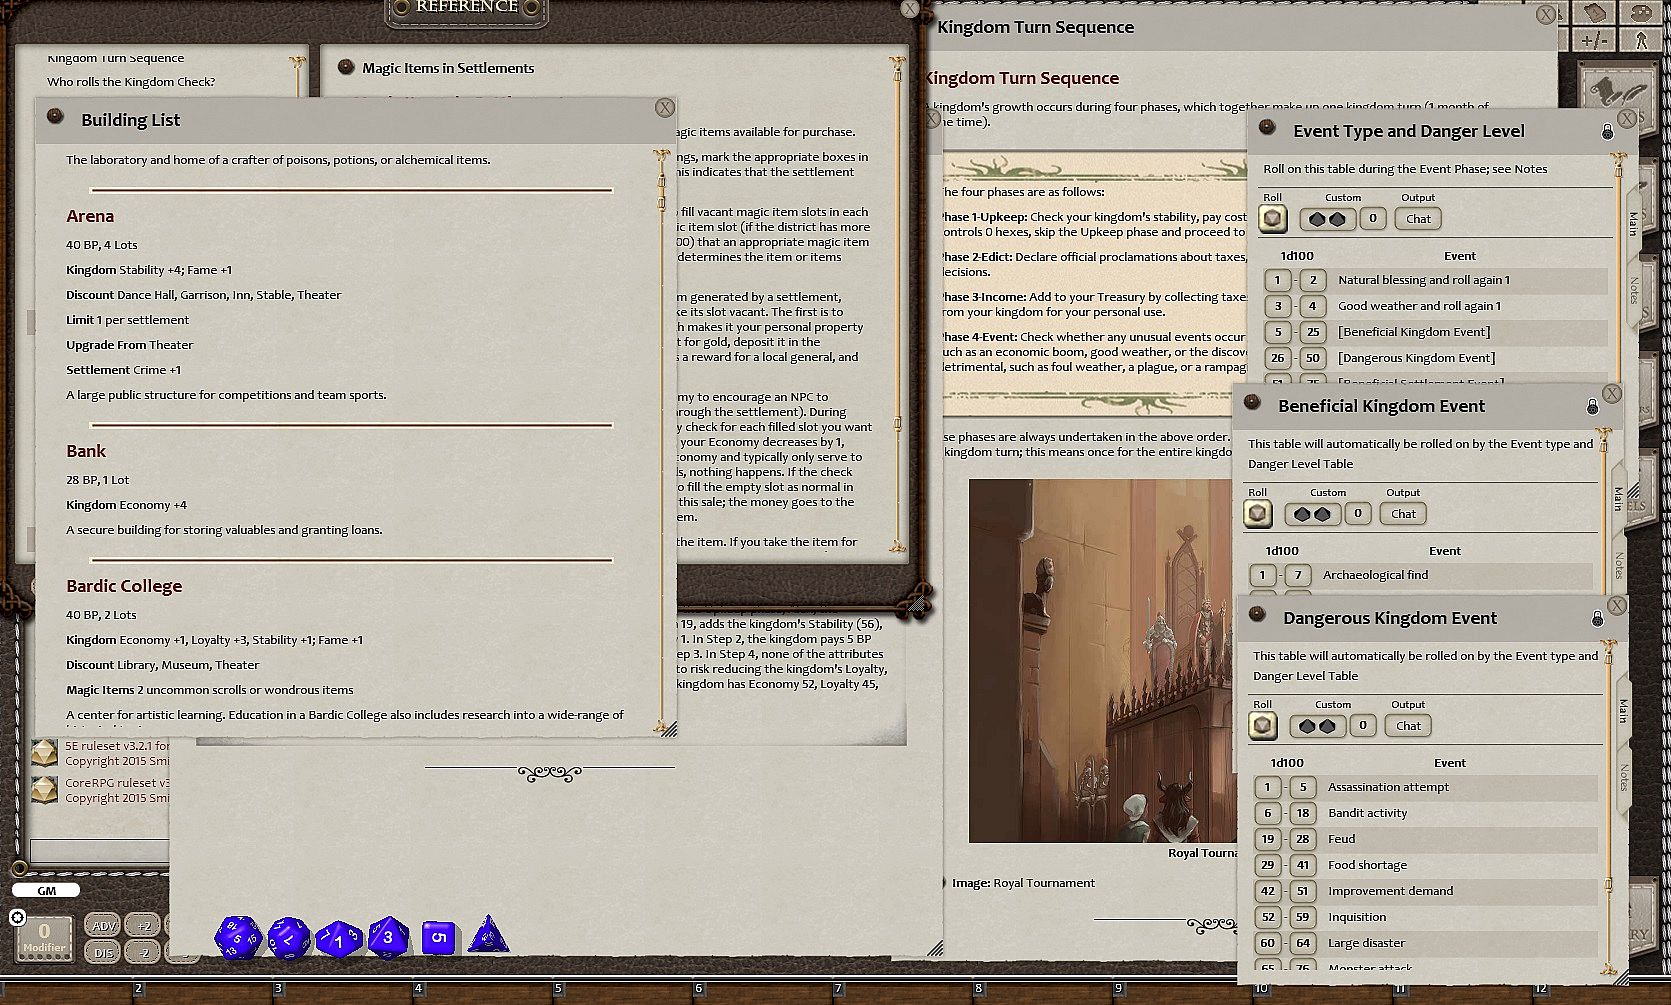Choose the square d6 die
The width and height of the screenshot is (1671, 1005).
click(438, 938)
